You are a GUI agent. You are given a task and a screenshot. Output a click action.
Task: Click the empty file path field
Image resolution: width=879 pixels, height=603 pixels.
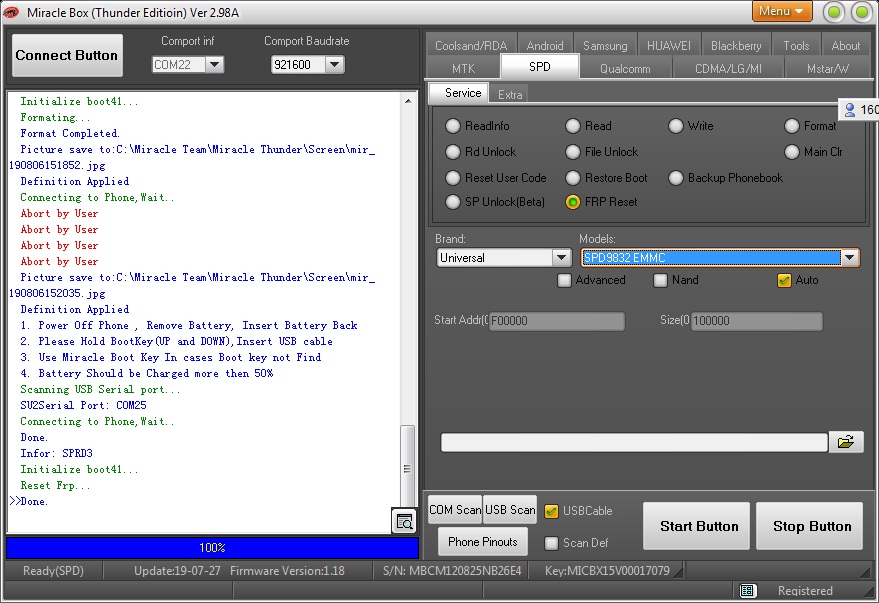point(634,442)
